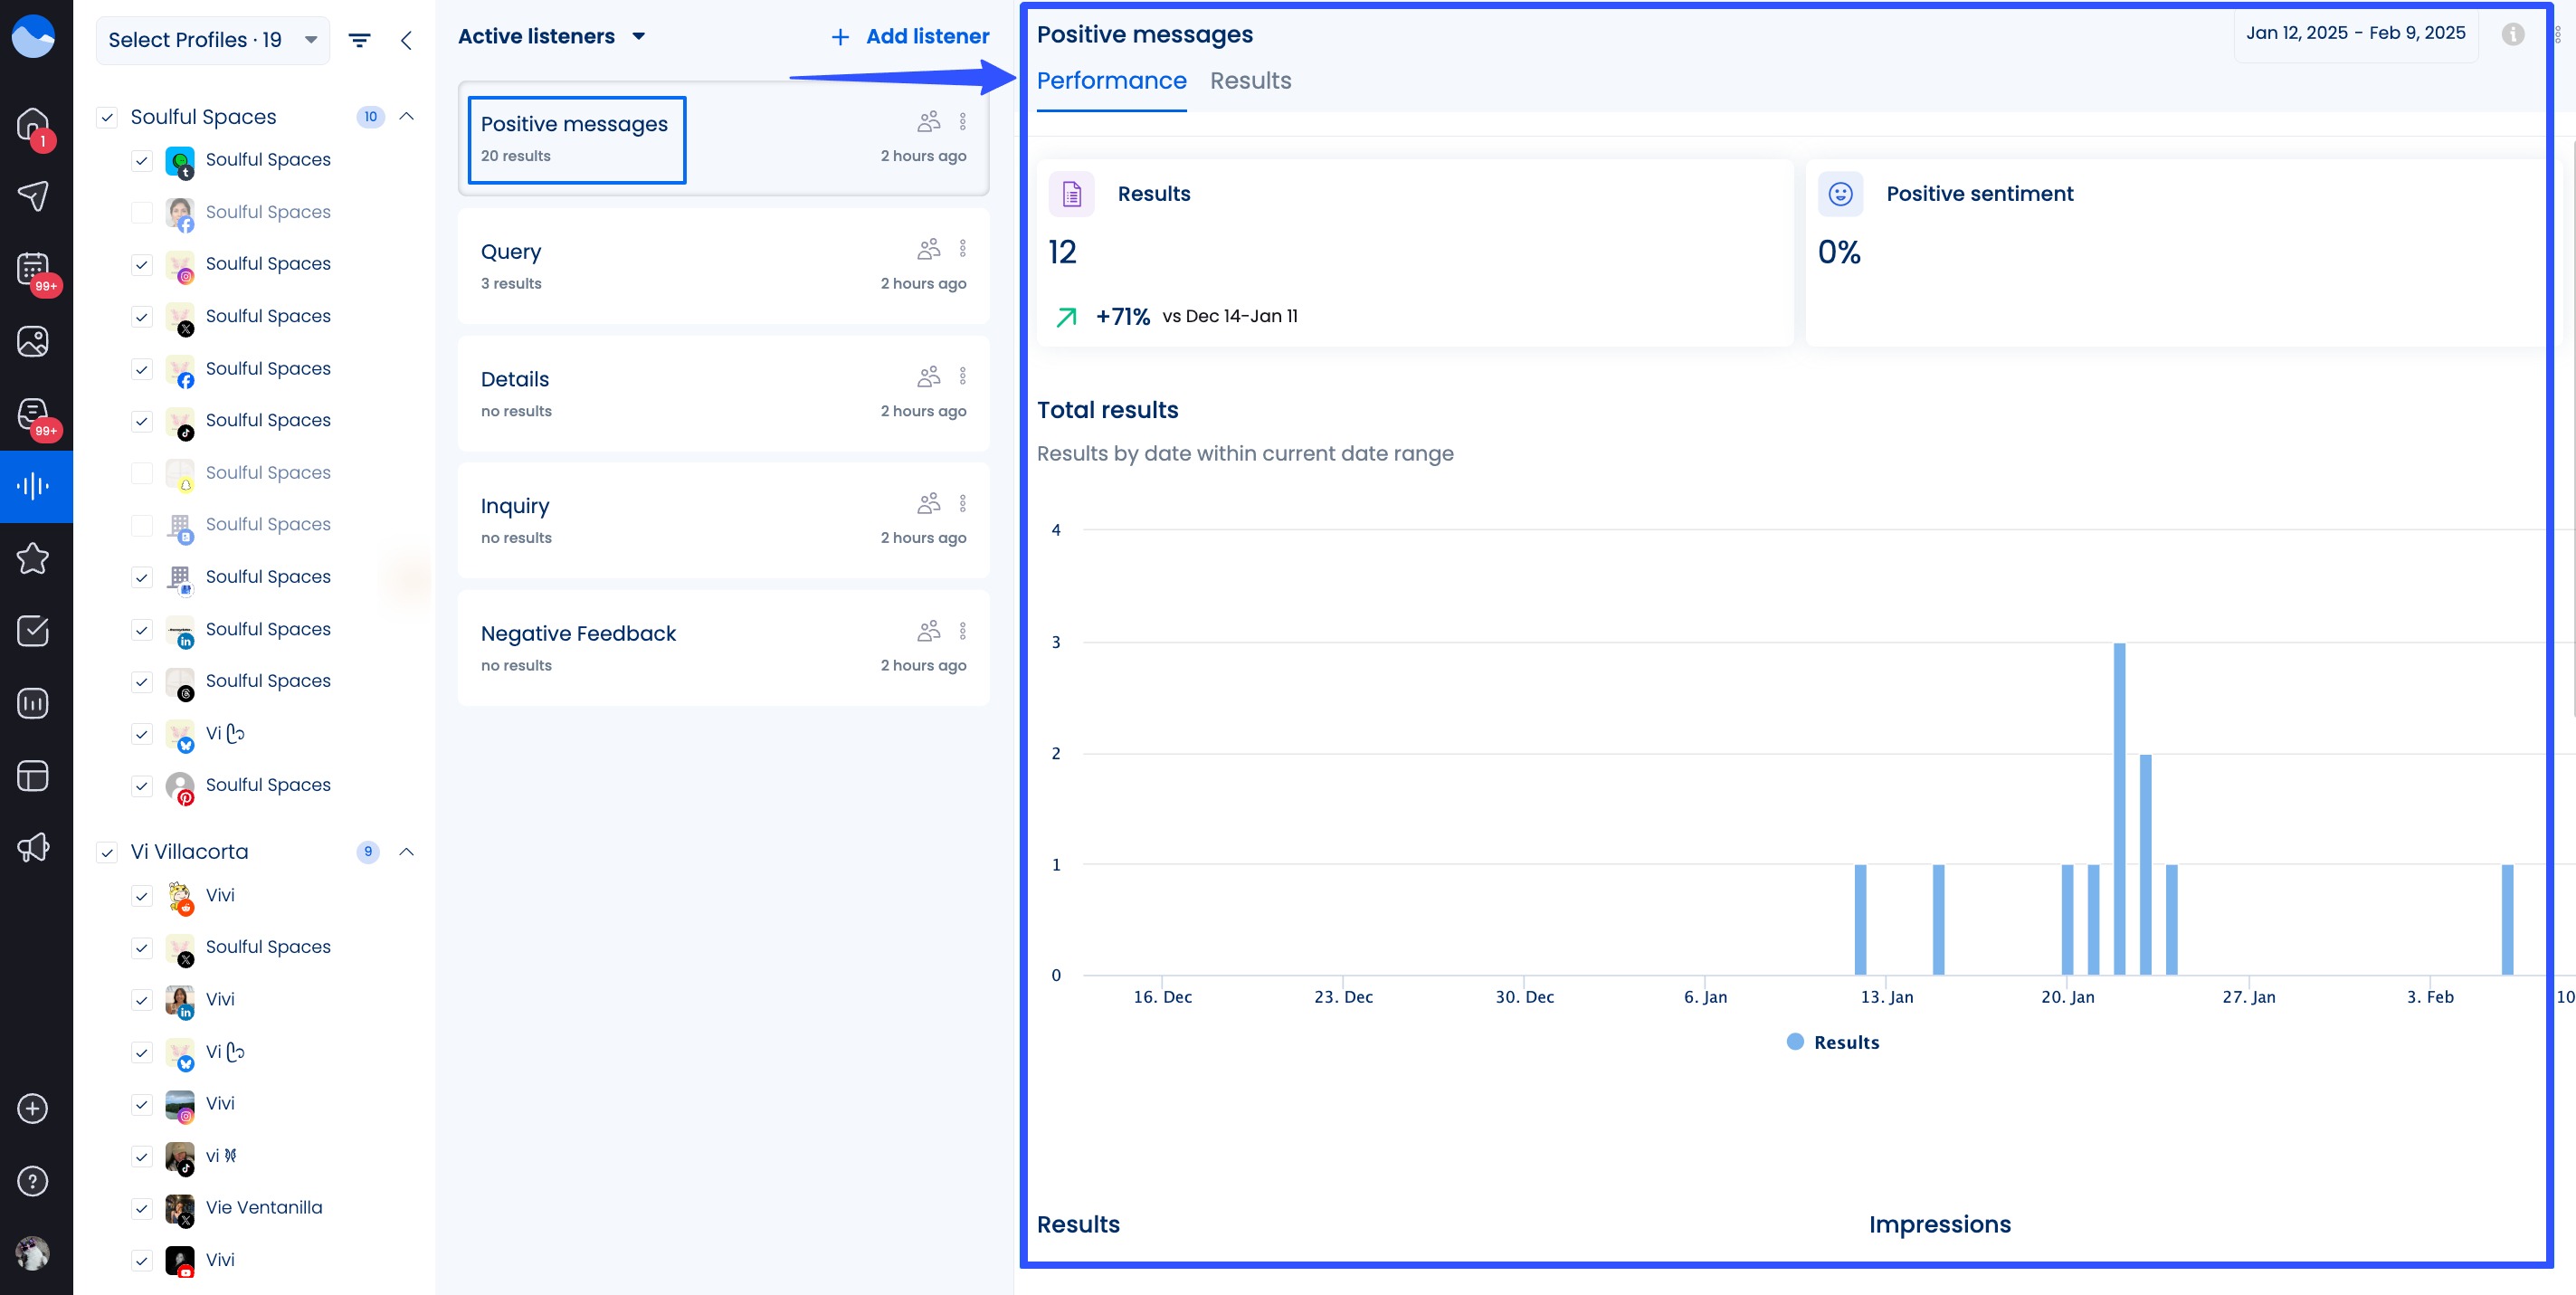
Task: Open the Jan 12 - Feb 9 date range picker
Action: click(x=2355, y=32)
